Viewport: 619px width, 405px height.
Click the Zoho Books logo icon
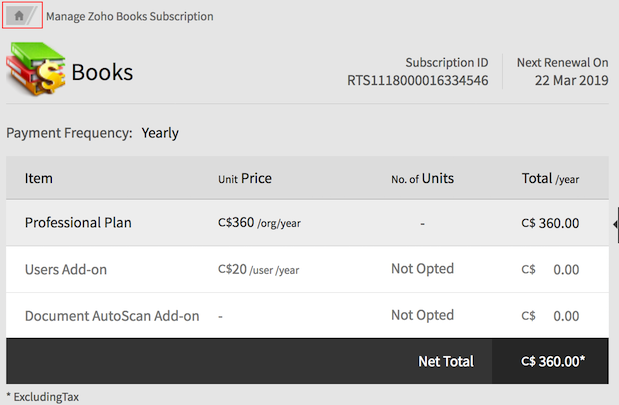(x=36, y=72)
